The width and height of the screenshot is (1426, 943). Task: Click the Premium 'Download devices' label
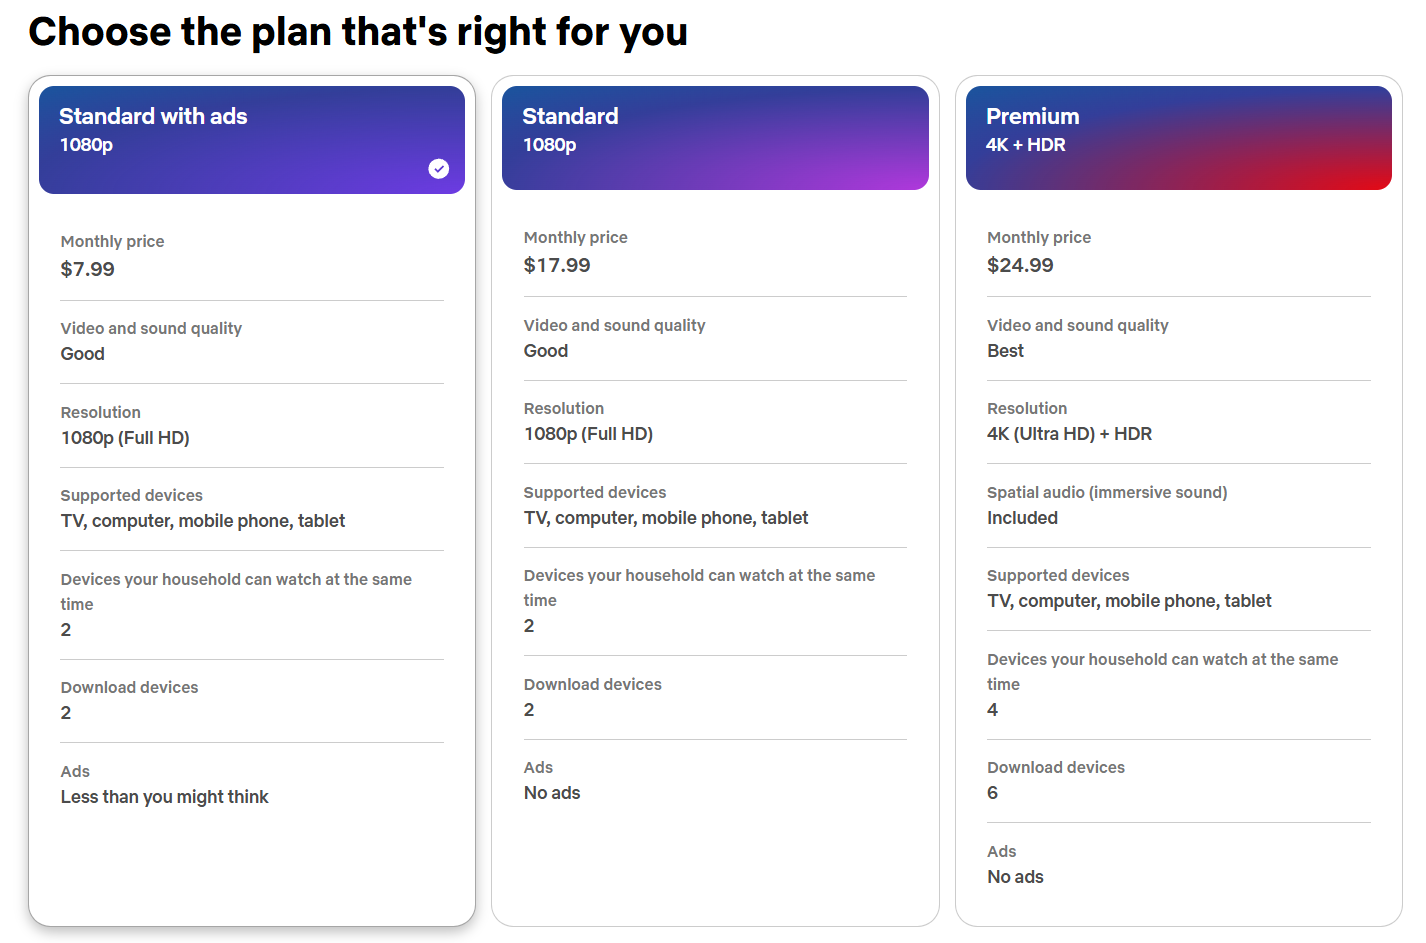(x=1056, y=767)
